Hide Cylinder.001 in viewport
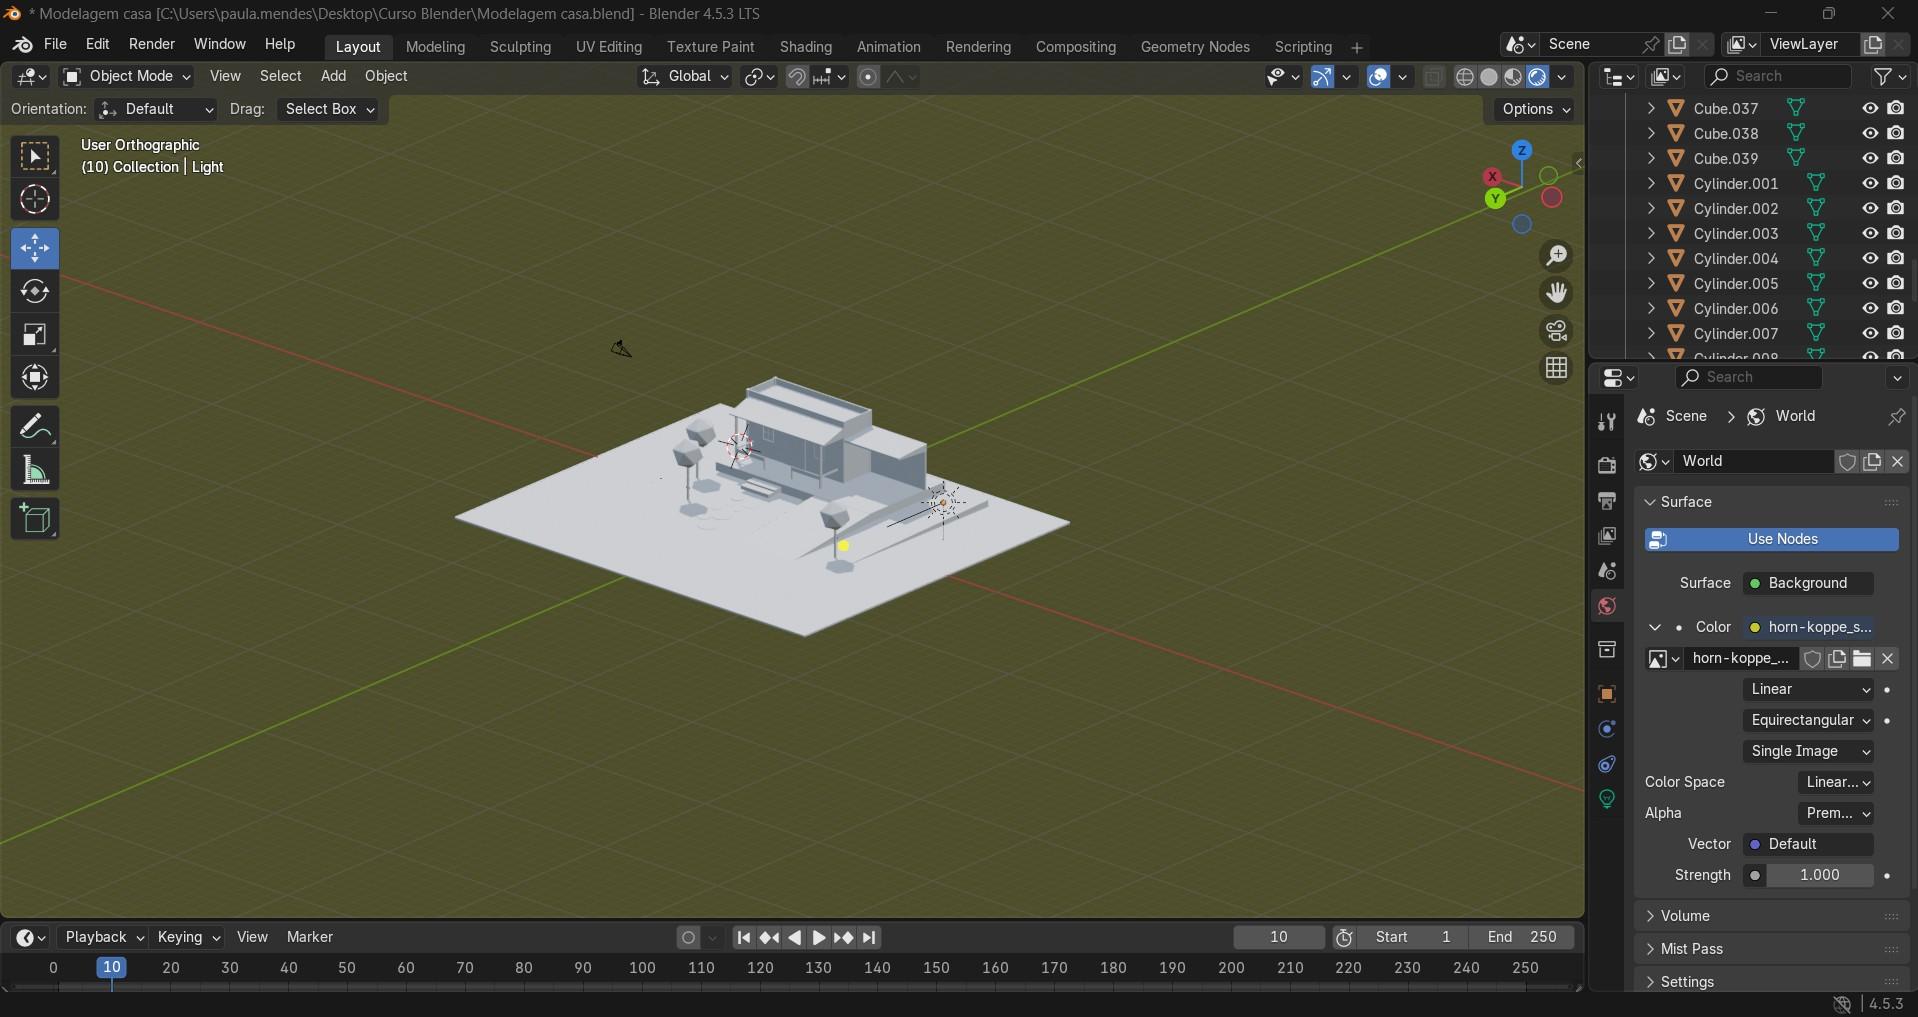Image resolution: width=1918 pixels, height=1017 pixels. [x=1870, y=183]
